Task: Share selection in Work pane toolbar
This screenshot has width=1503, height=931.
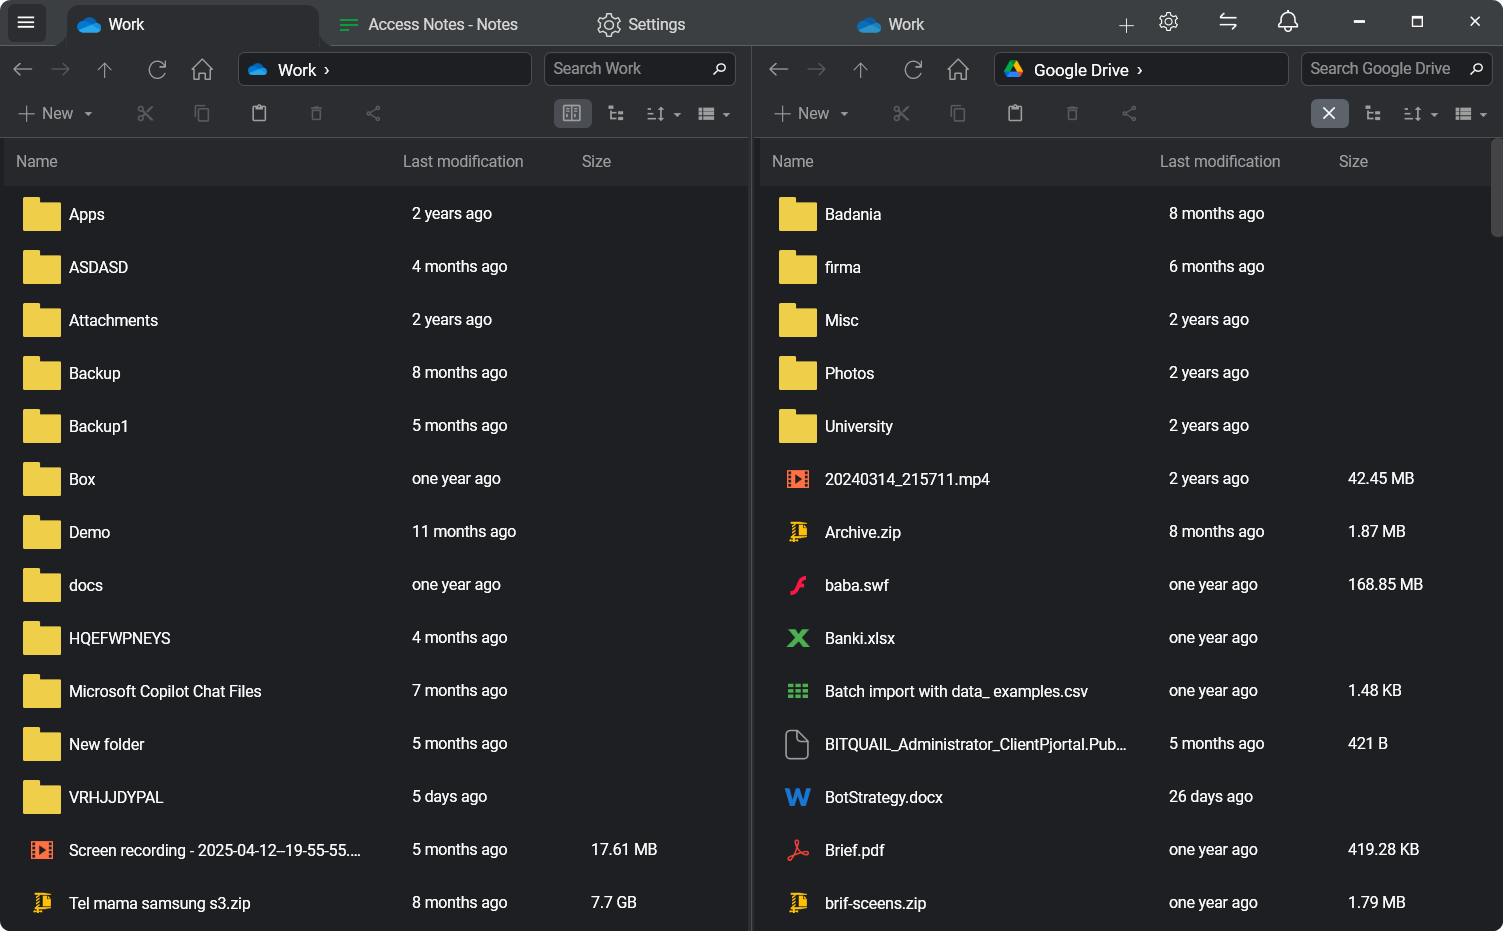Action: click(373, 113)
